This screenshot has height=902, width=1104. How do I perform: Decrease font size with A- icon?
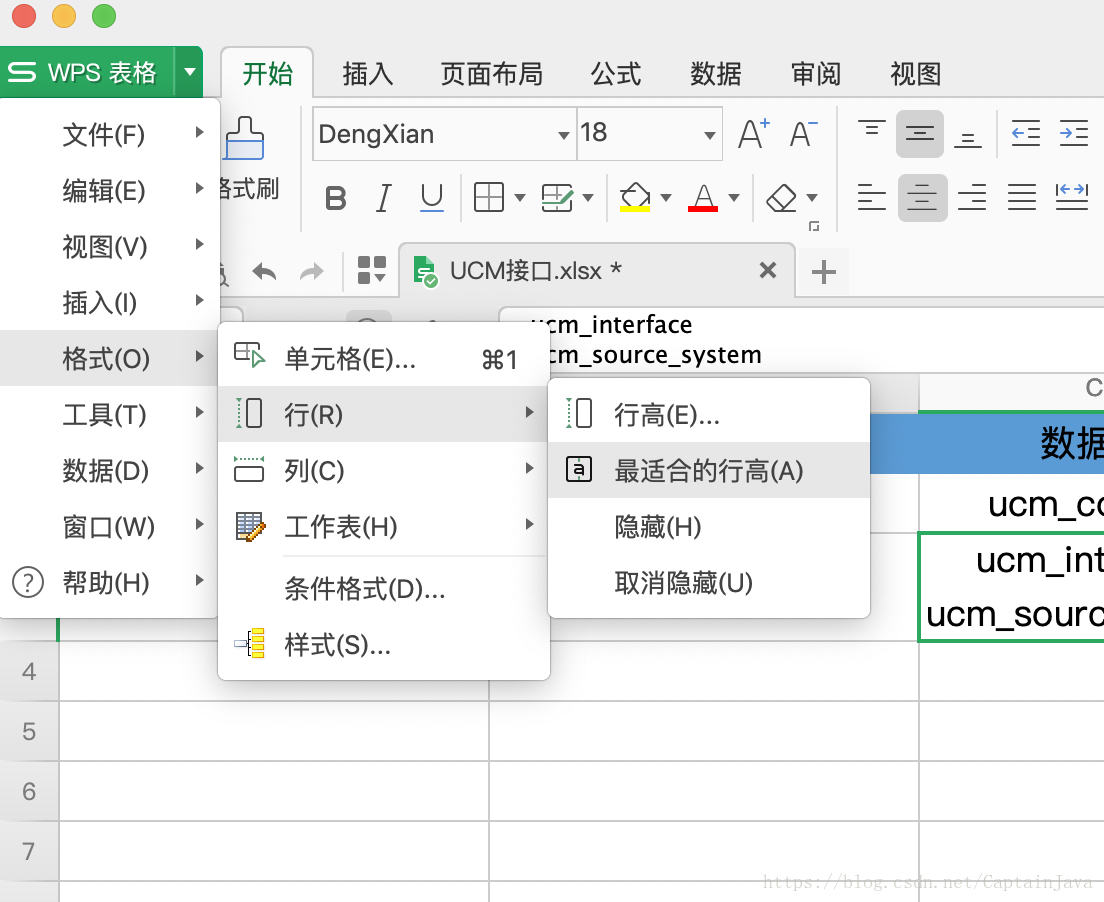point(803,133)
